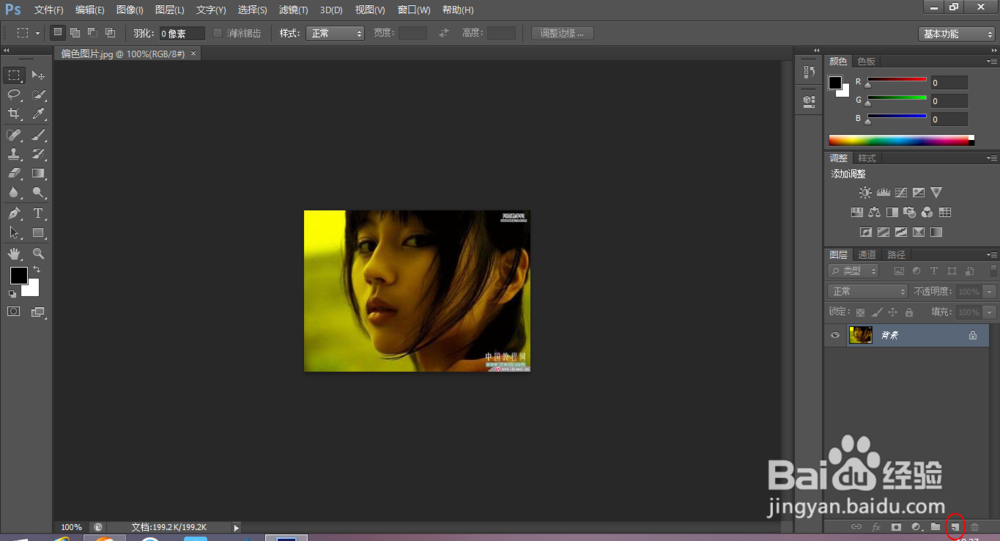Swap foreground and background colors

(36, 269)
